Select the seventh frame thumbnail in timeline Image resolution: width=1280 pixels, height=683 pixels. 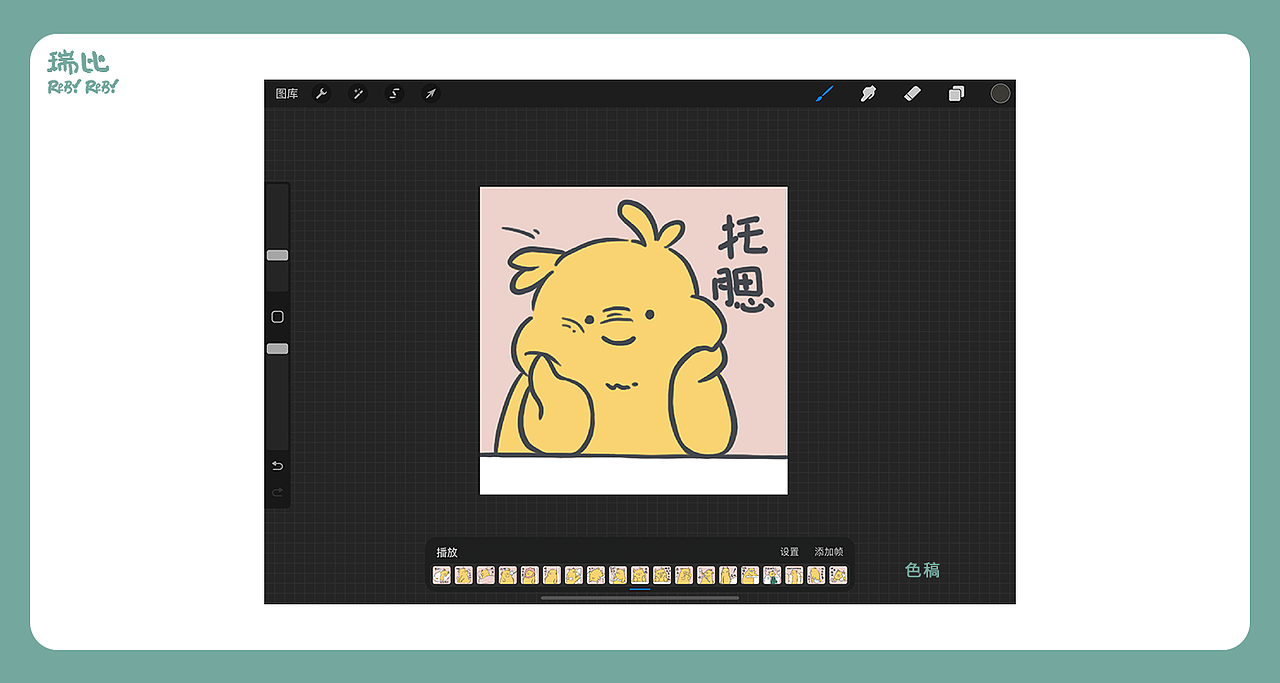[x=574, y=575]
